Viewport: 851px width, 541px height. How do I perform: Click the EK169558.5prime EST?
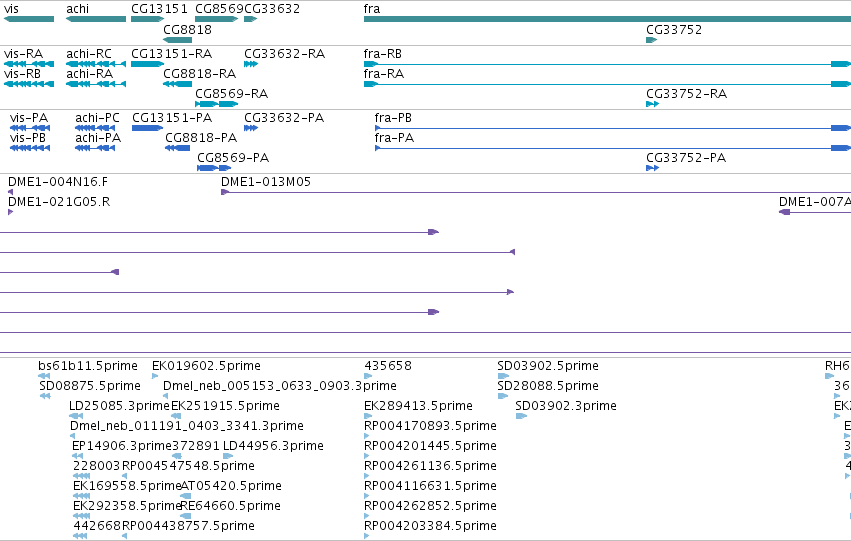tap(81, 497)
